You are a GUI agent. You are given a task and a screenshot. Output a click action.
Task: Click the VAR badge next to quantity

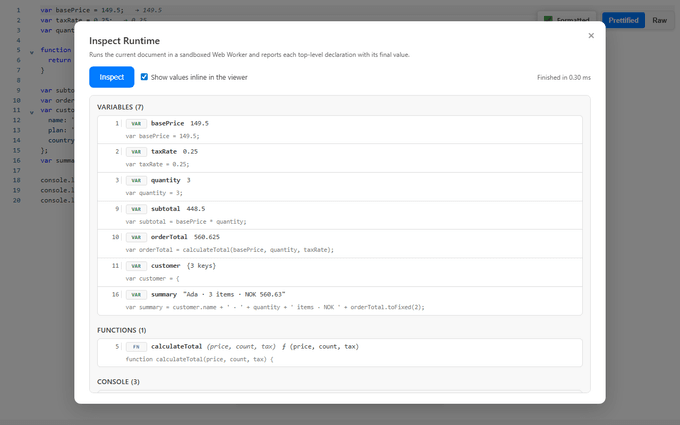pos(136,180)
